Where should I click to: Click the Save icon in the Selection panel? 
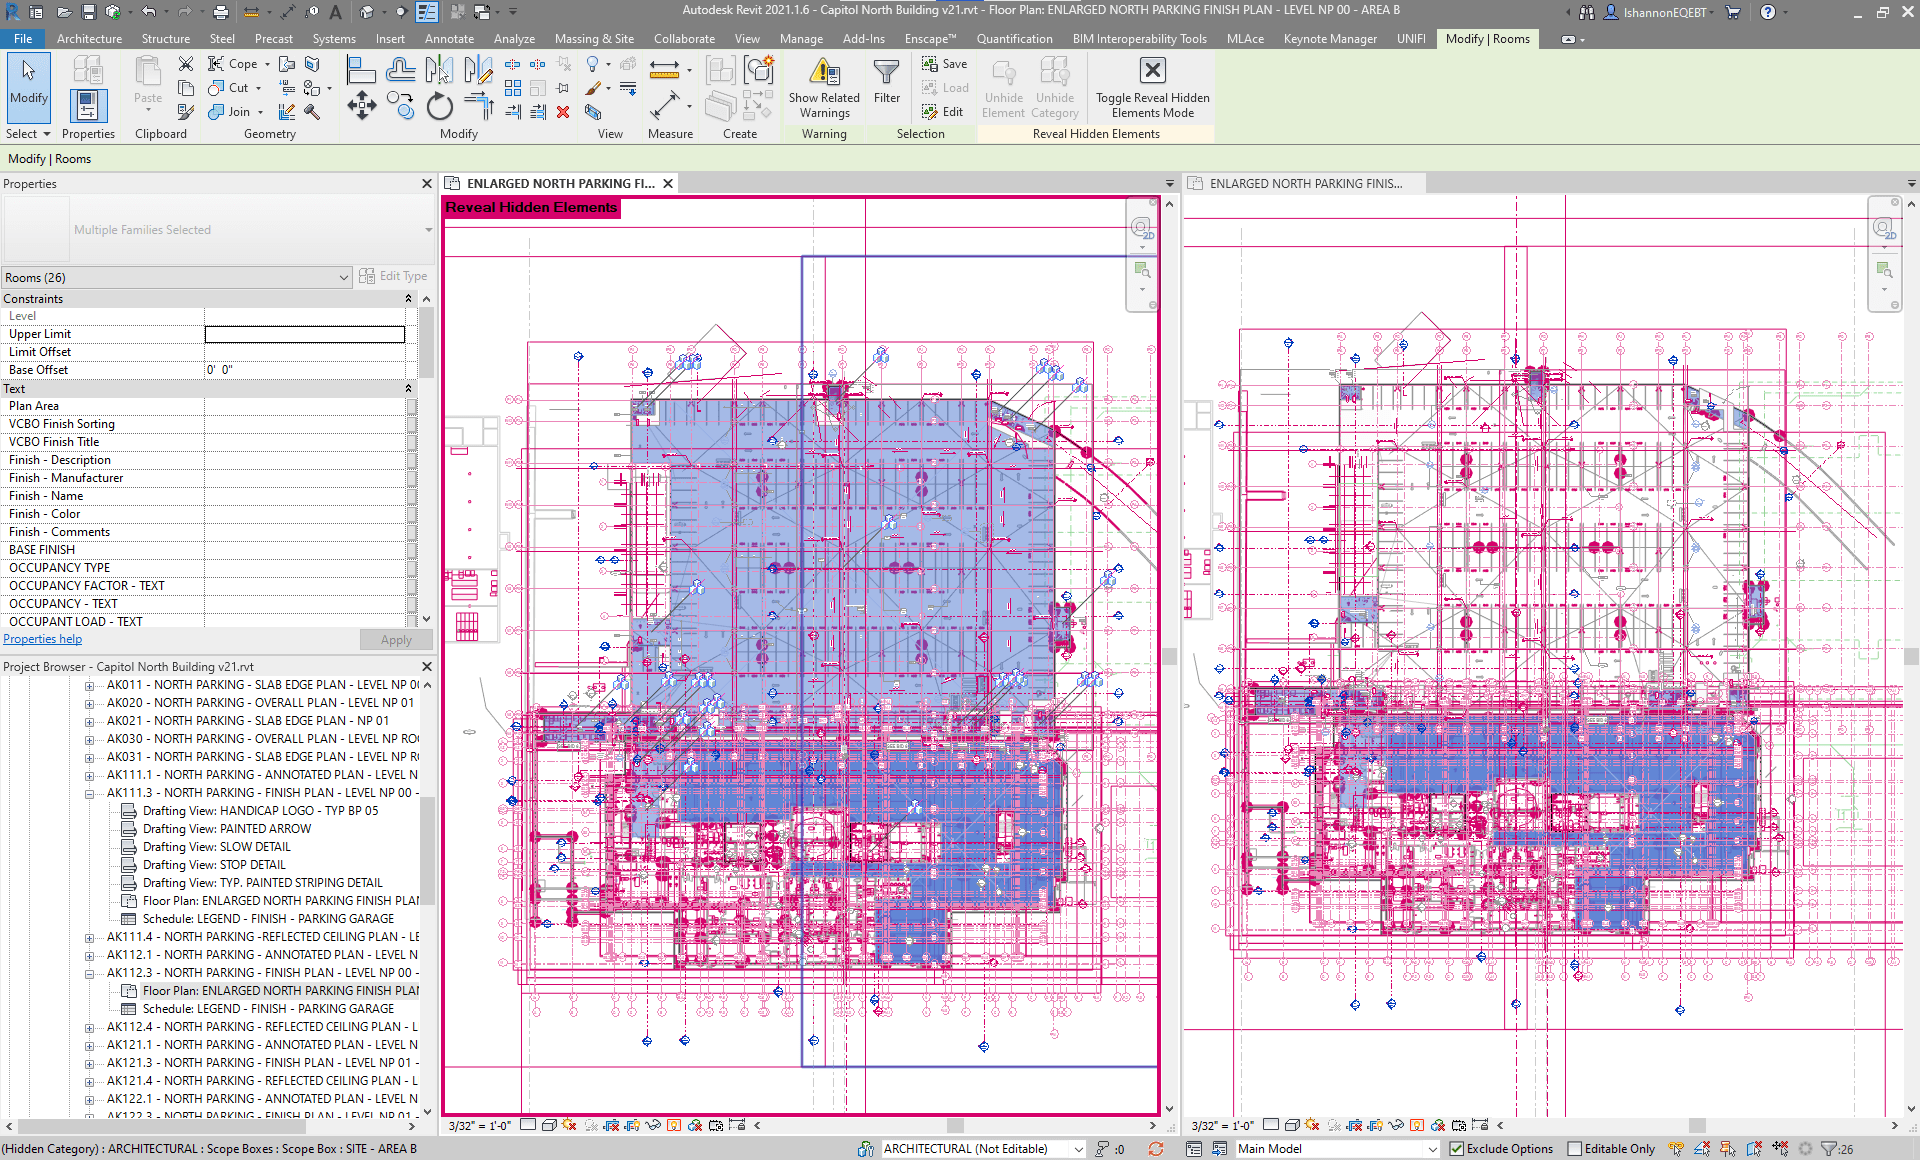pyautogui.click(x=929, y=63)
